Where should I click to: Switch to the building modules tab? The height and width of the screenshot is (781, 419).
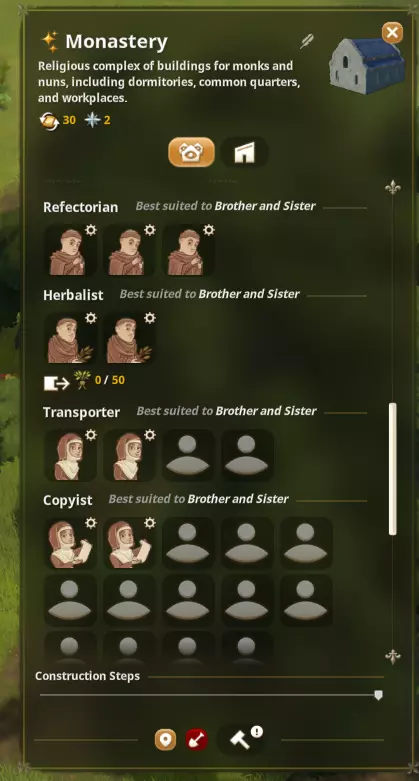click(x=244, y=152)
